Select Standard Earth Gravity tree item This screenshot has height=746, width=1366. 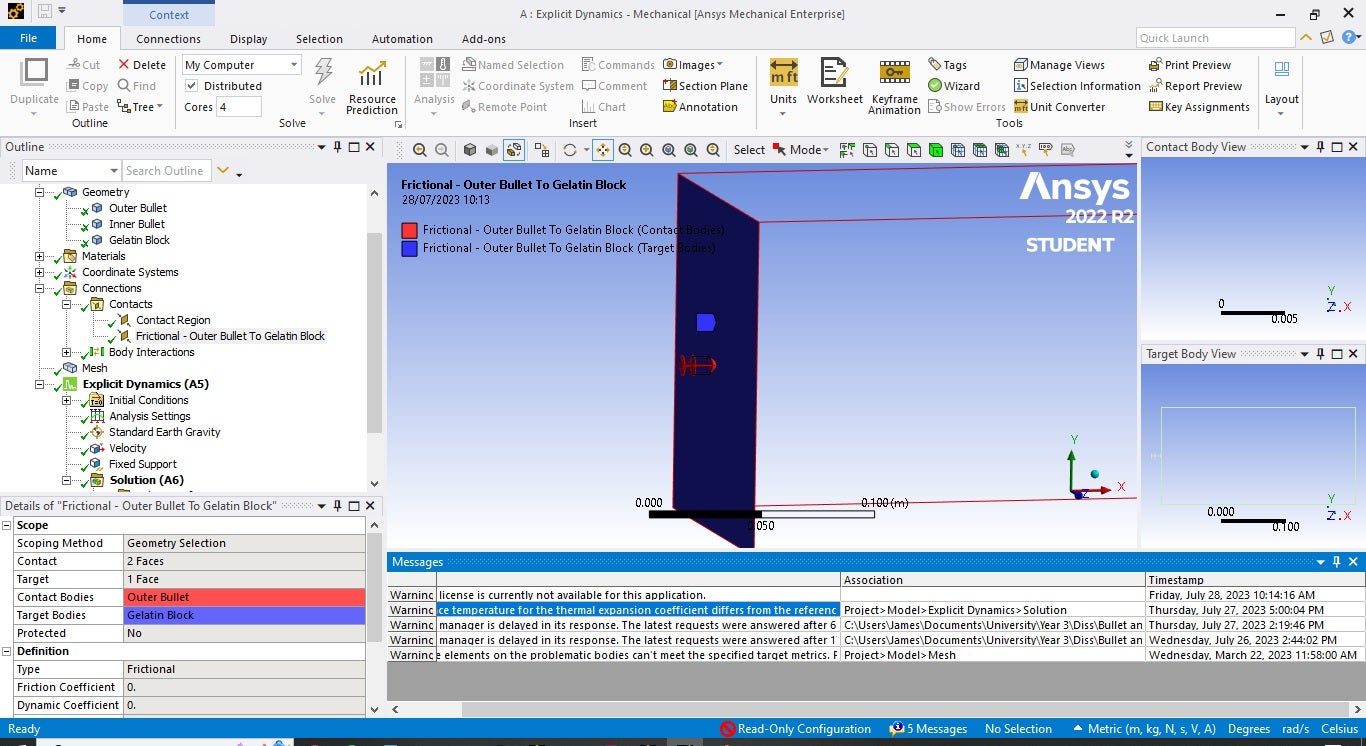[x=164, y=432]
